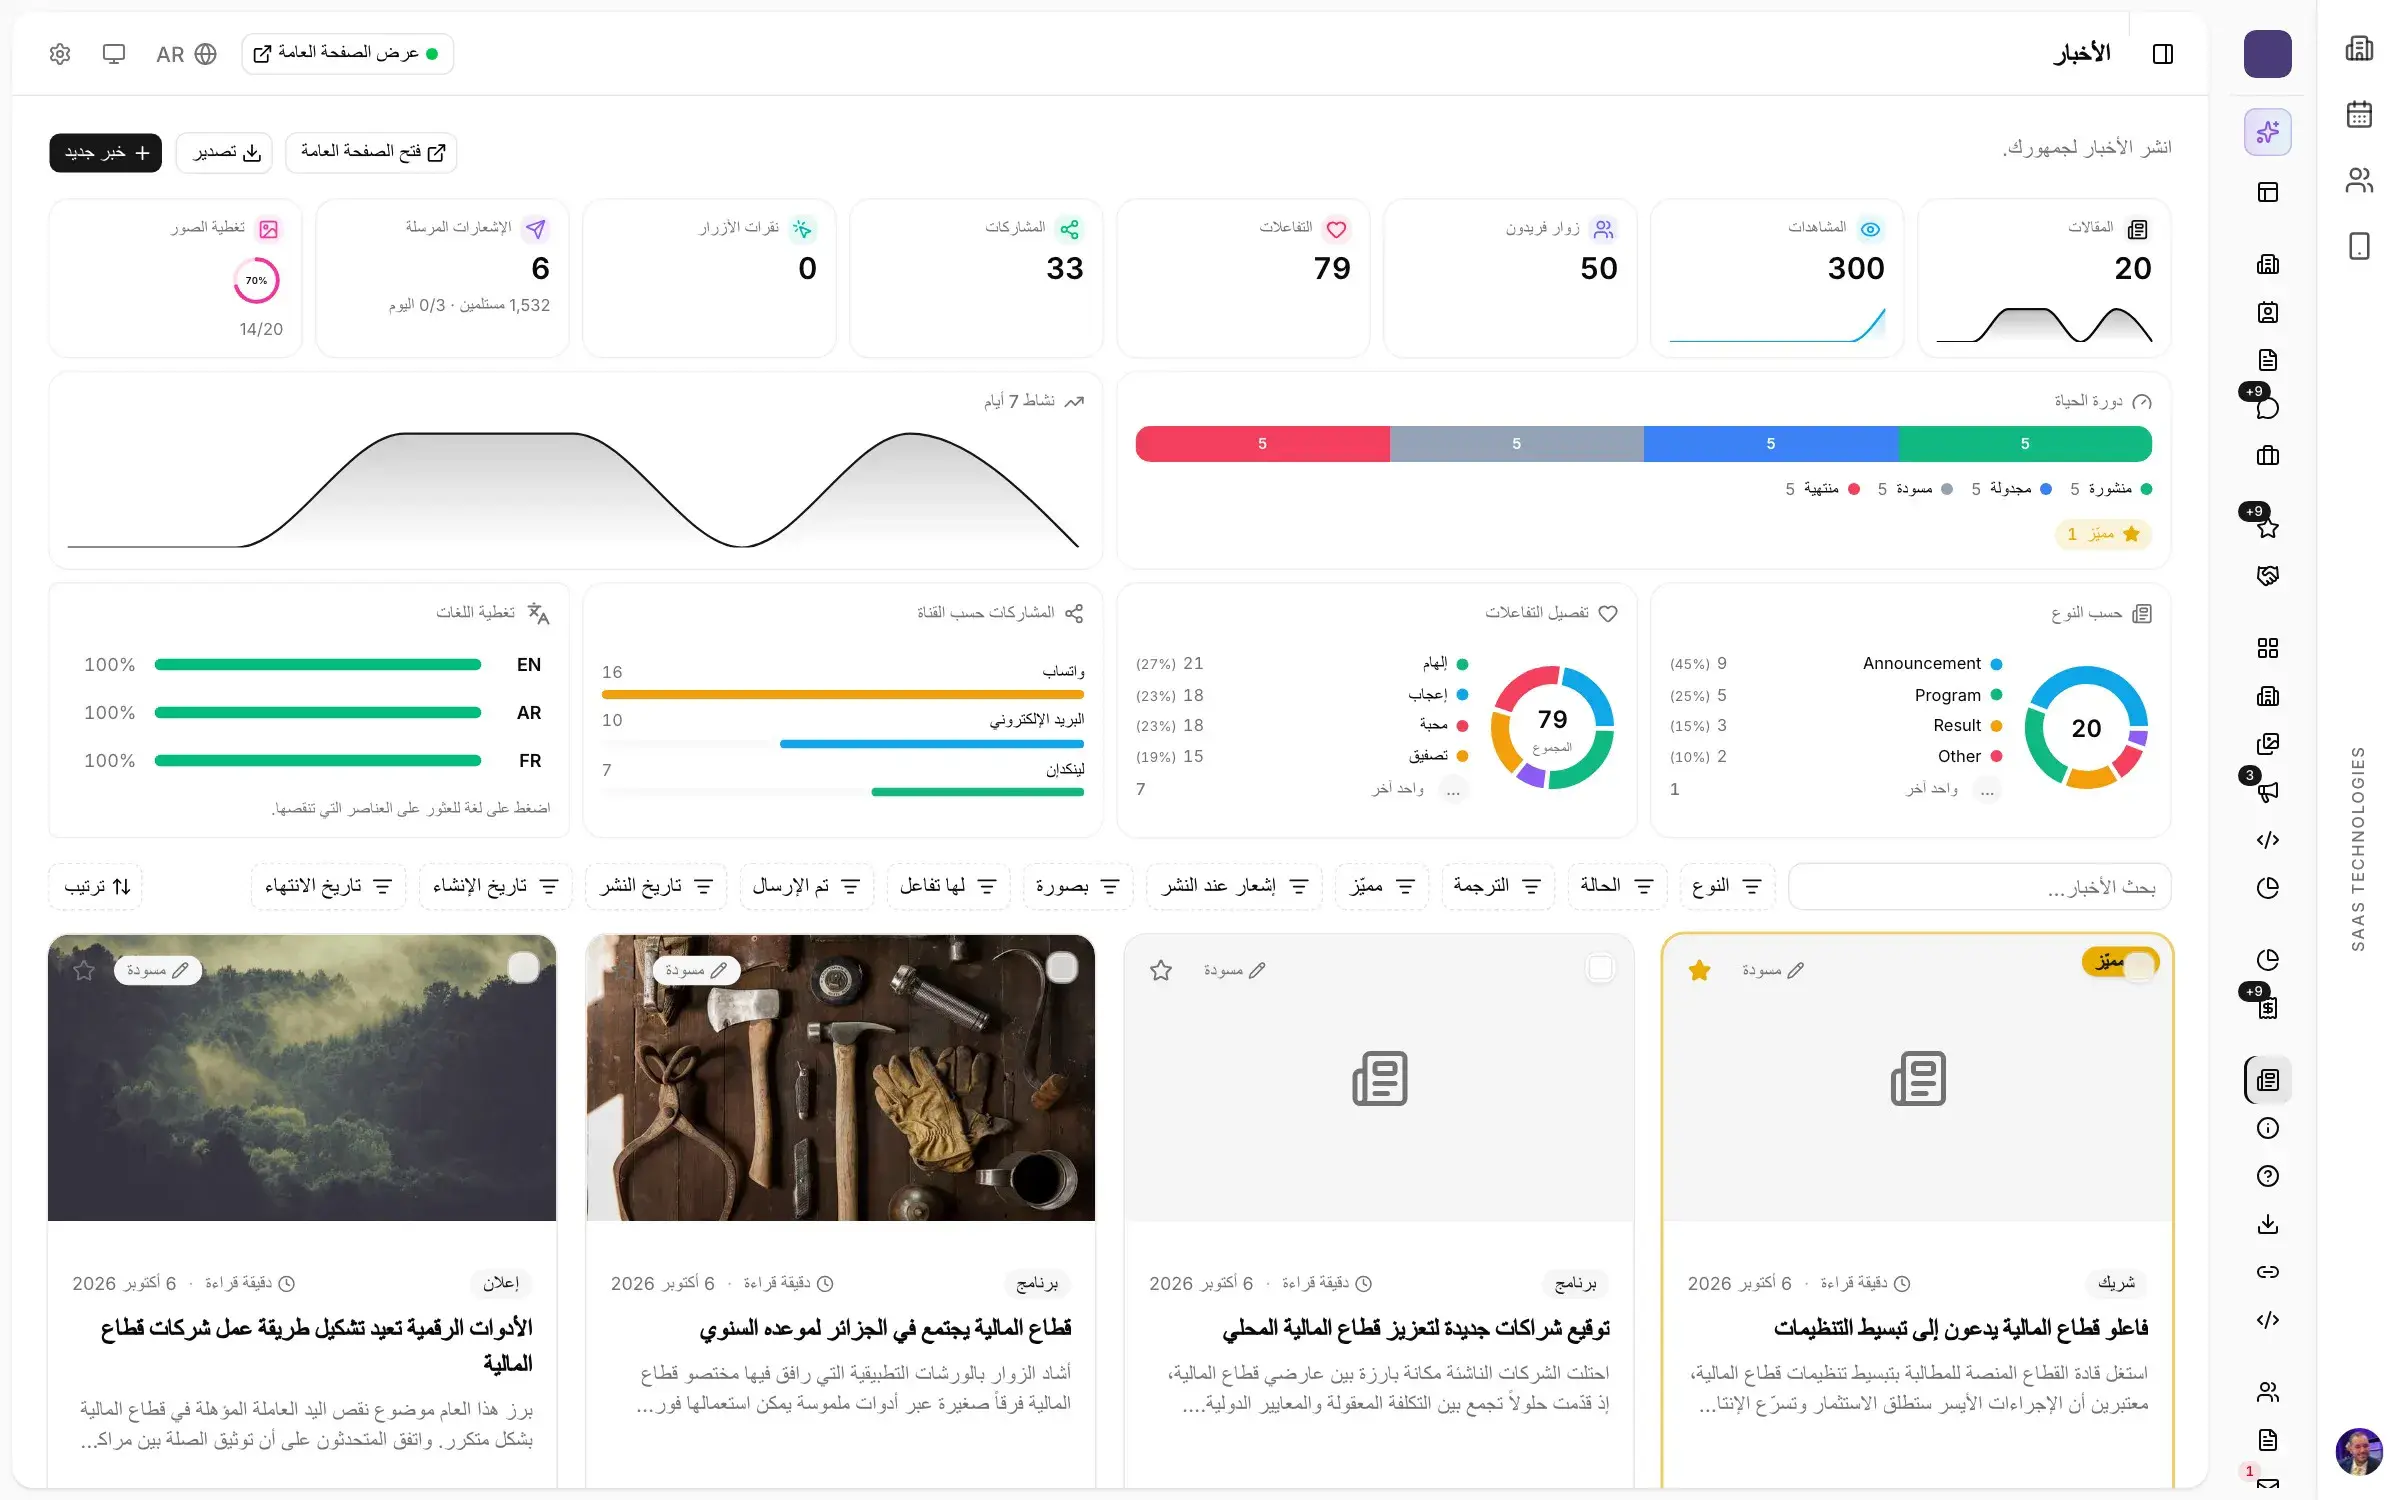Viewport: 2400px width, 1500px height.
Task: Click the خبر جديد button
Action: click(x=106, y=152)
